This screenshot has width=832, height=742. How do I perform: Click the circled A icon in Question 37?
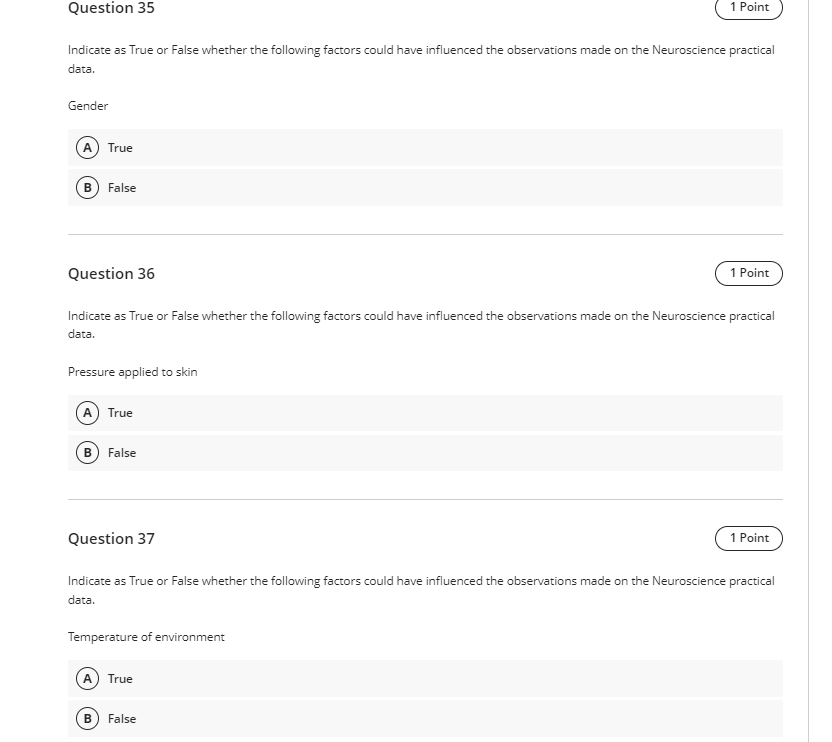(x=88, y=678)
